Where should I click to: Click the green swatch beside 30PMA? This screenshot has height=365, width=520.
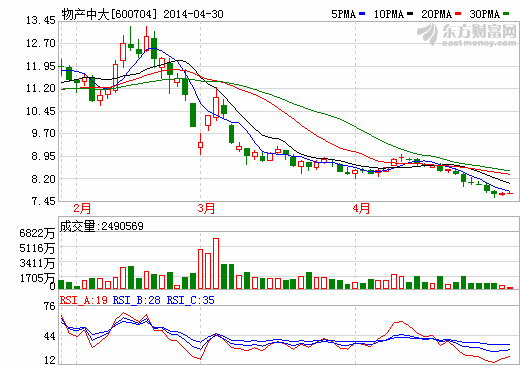pyautogui.click(x=506, y=14)
